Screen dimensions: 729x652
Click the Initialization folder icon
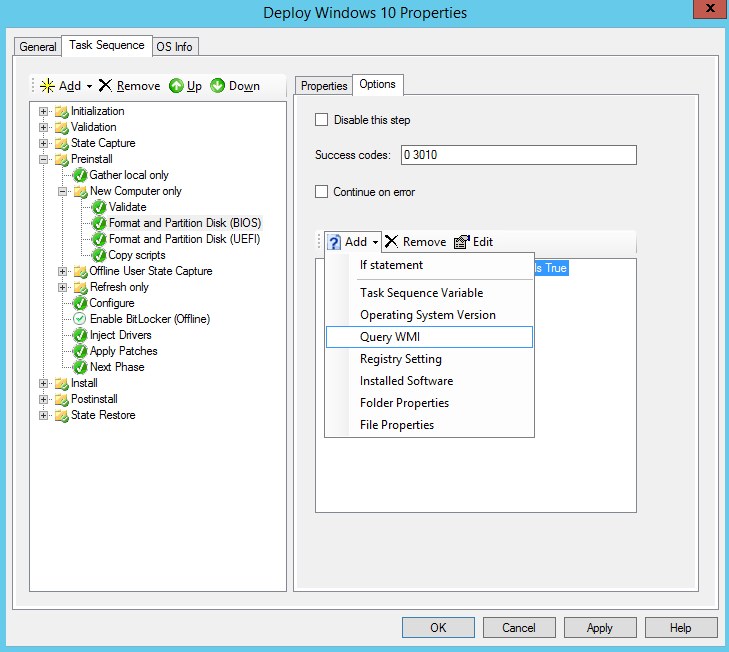(x=61, y=112)
